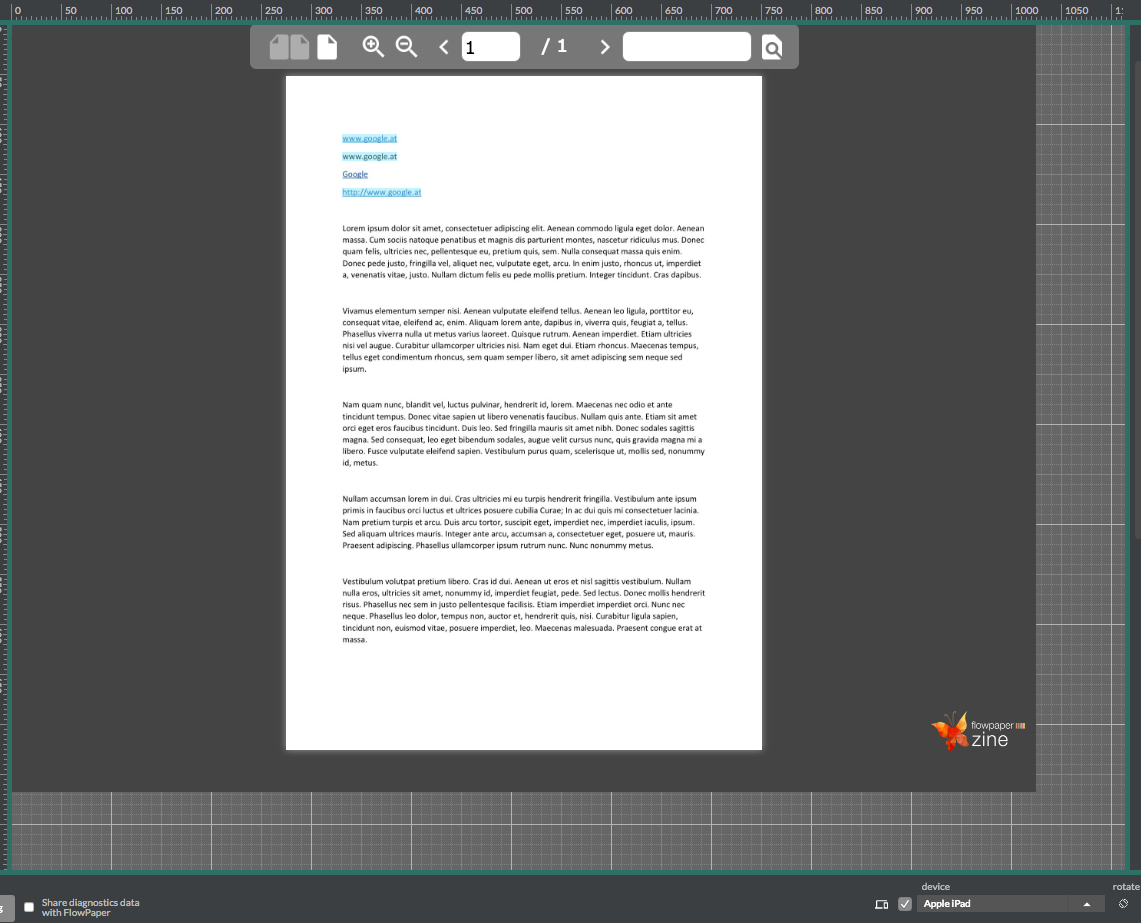Click the rotate device icon
The image size is (1141, 923).
click(x=1124, y=904)
